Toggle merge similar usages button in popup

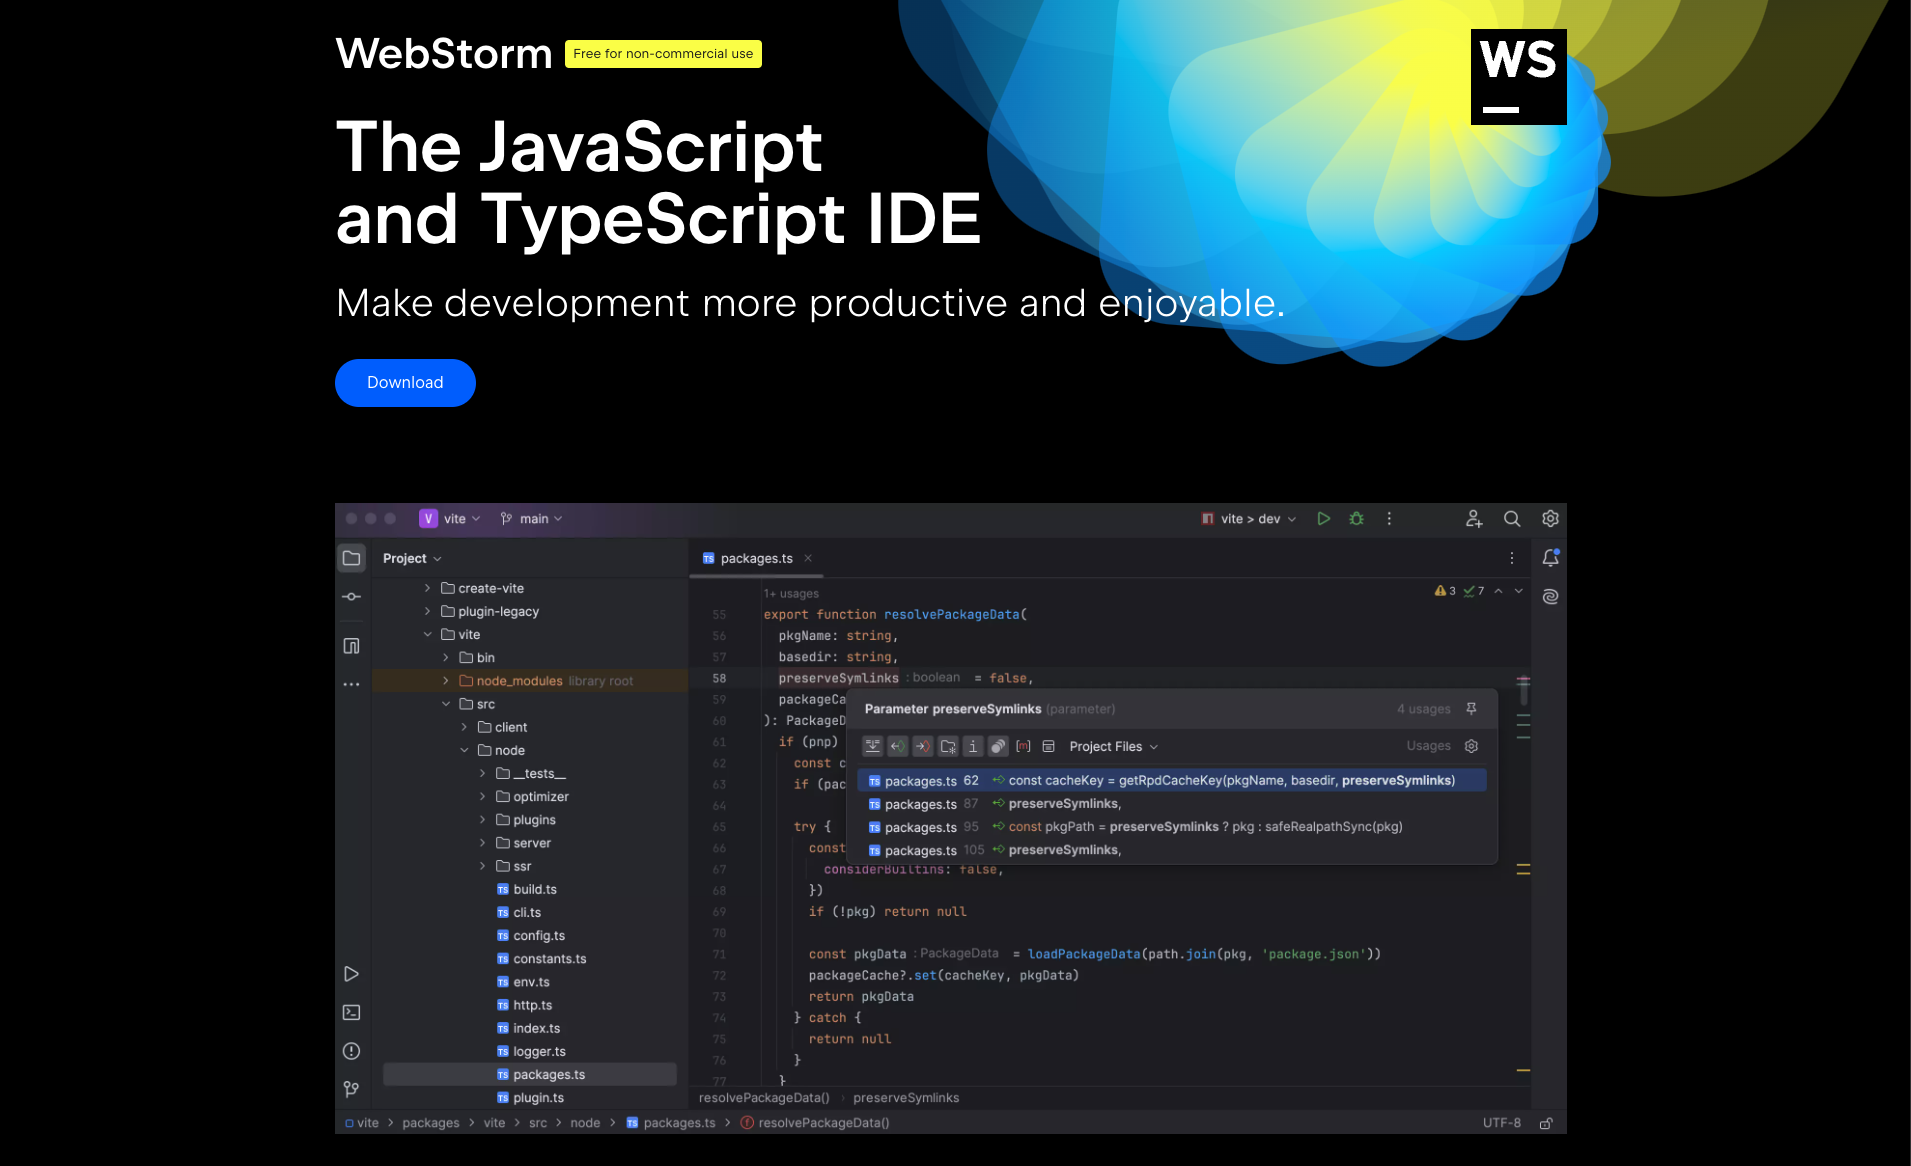coord(998,746)
